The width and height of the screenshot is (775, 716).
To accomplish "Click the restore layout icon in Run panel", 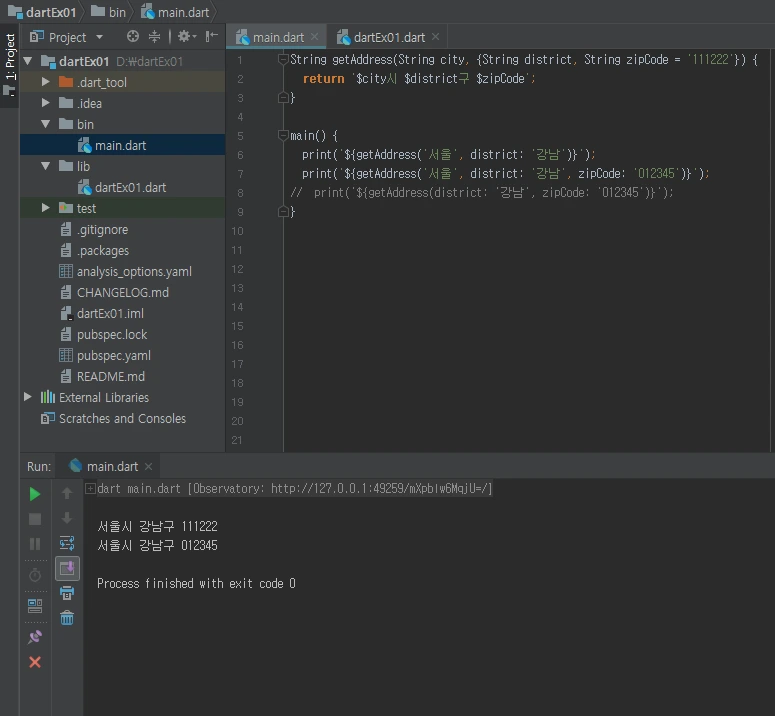I will point(35,606).
